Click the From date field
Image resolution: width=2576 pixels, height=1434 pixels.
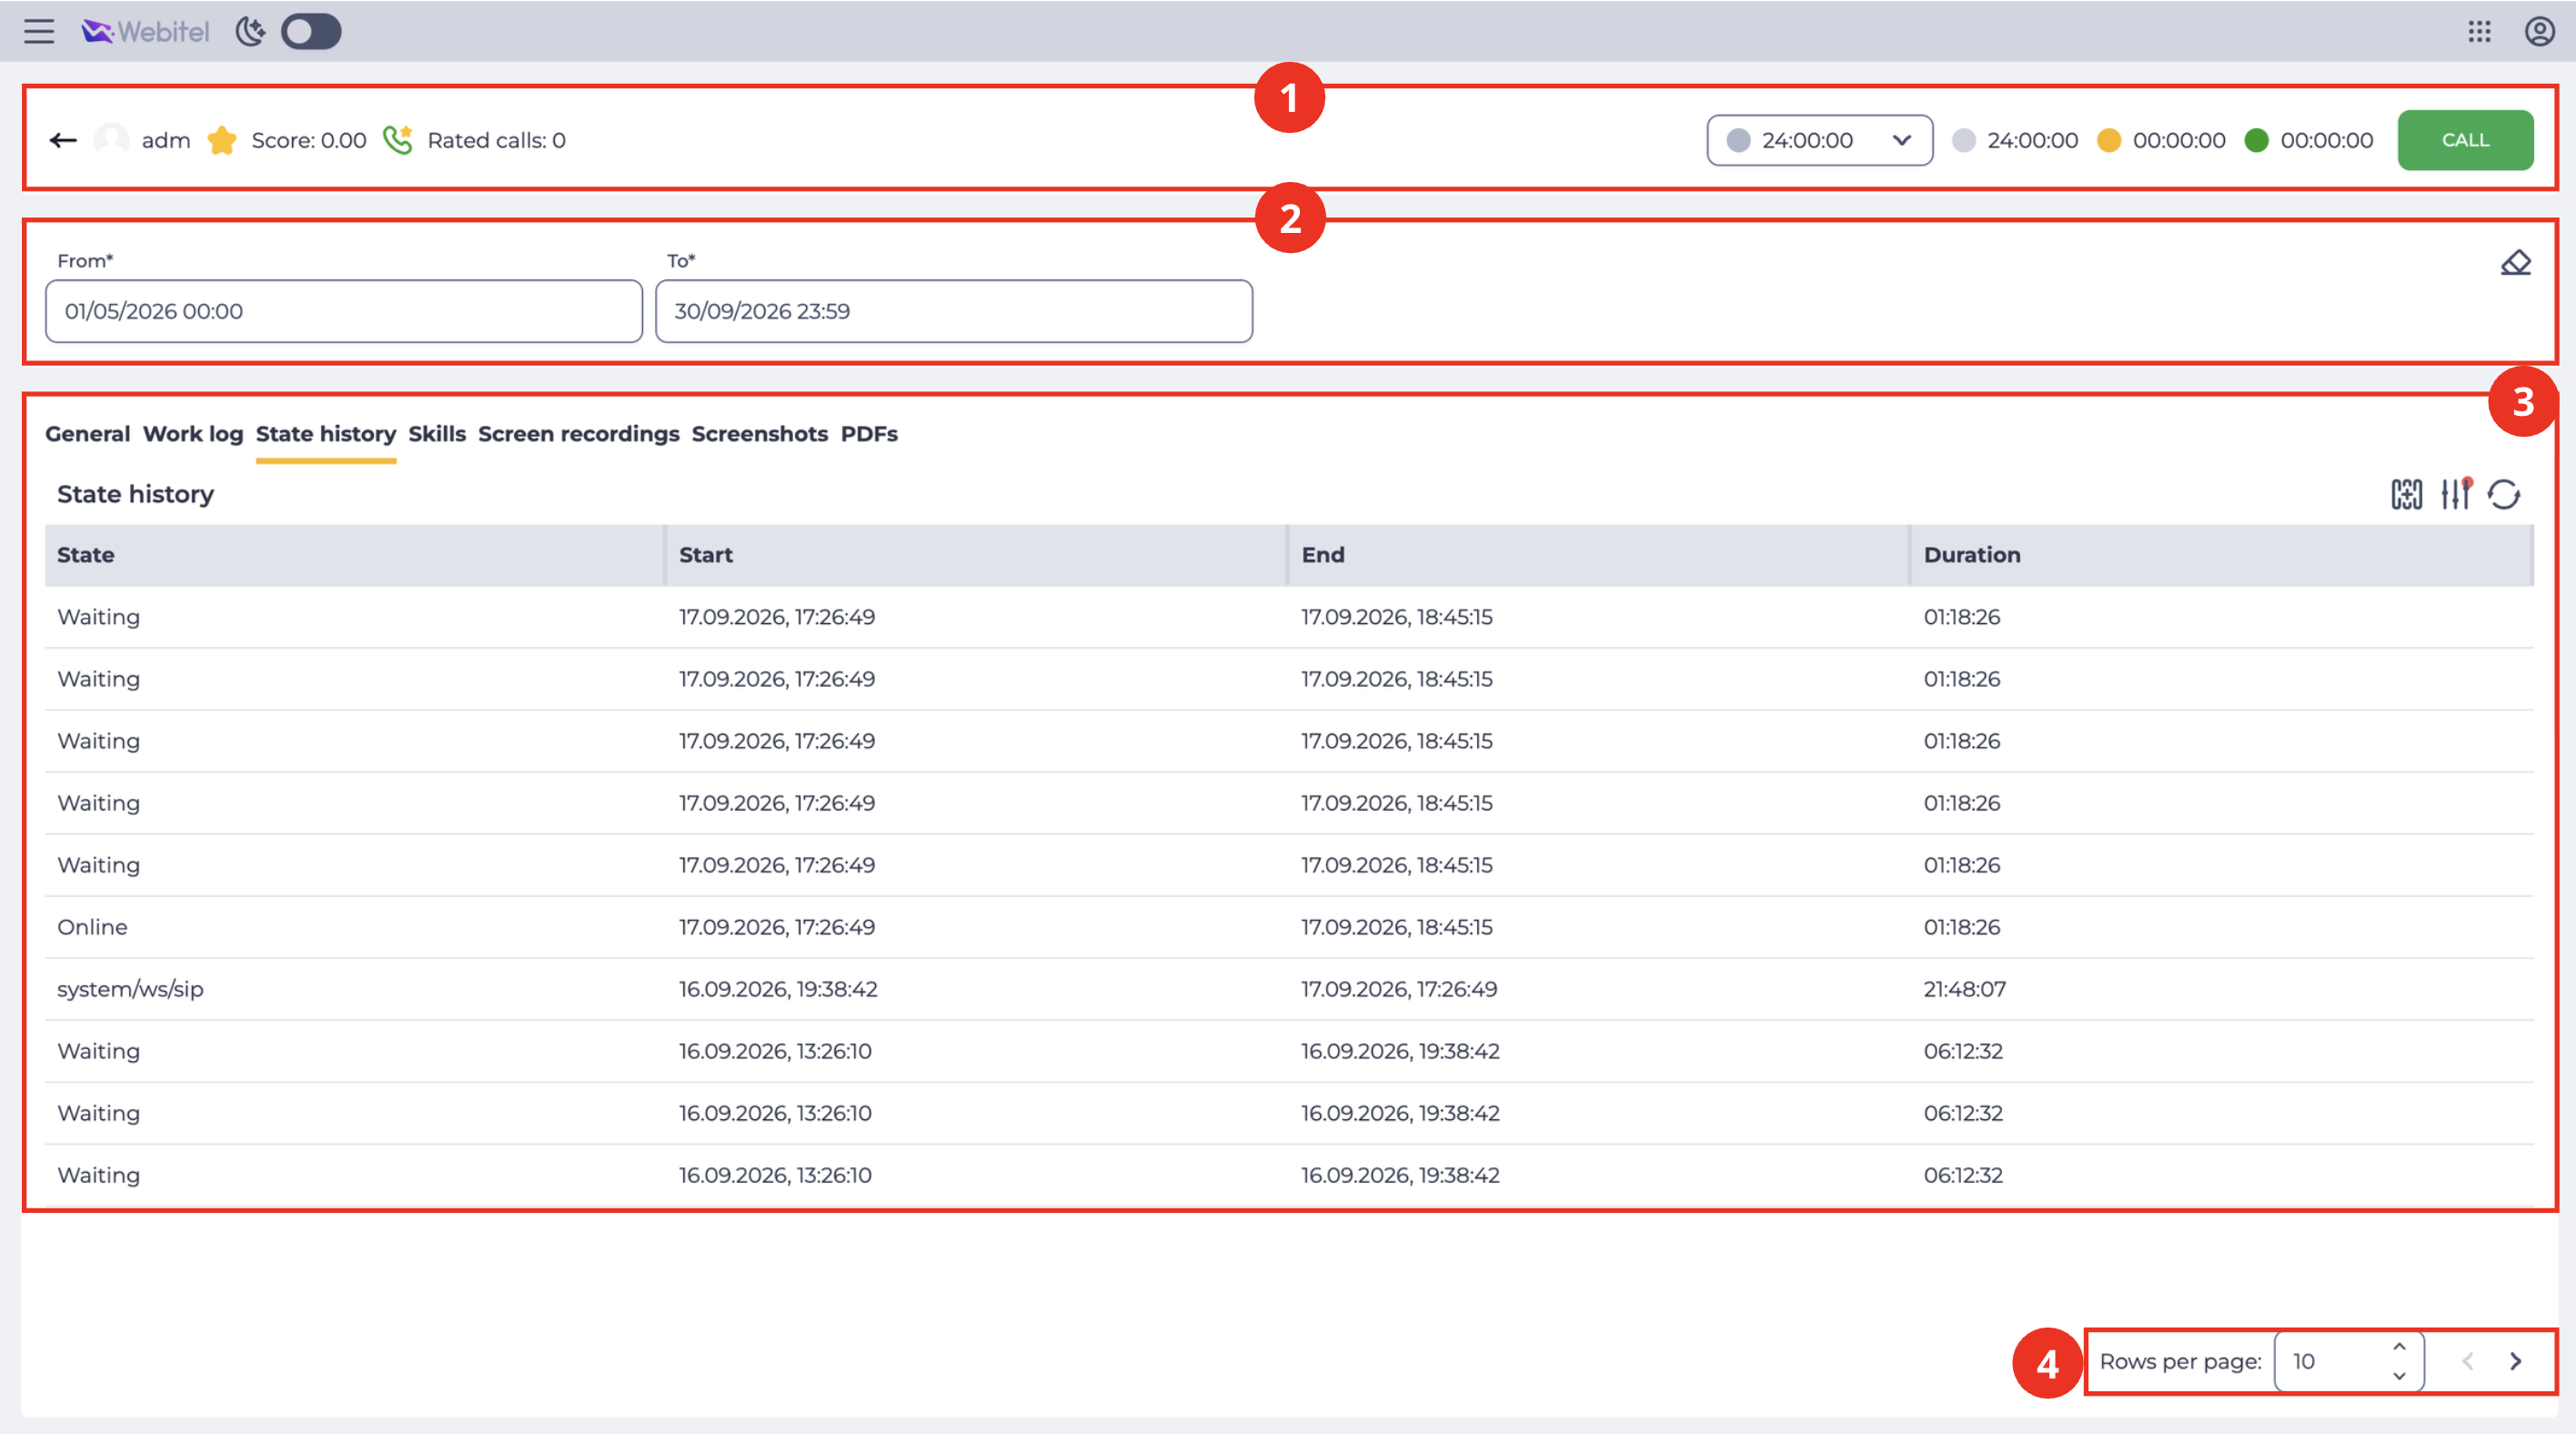point(344,311)
